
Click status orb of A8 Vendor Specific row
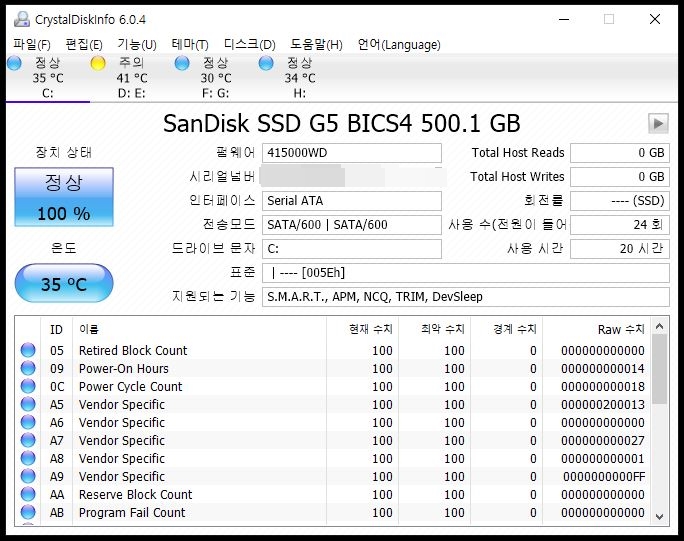click(x=28, y=458)
